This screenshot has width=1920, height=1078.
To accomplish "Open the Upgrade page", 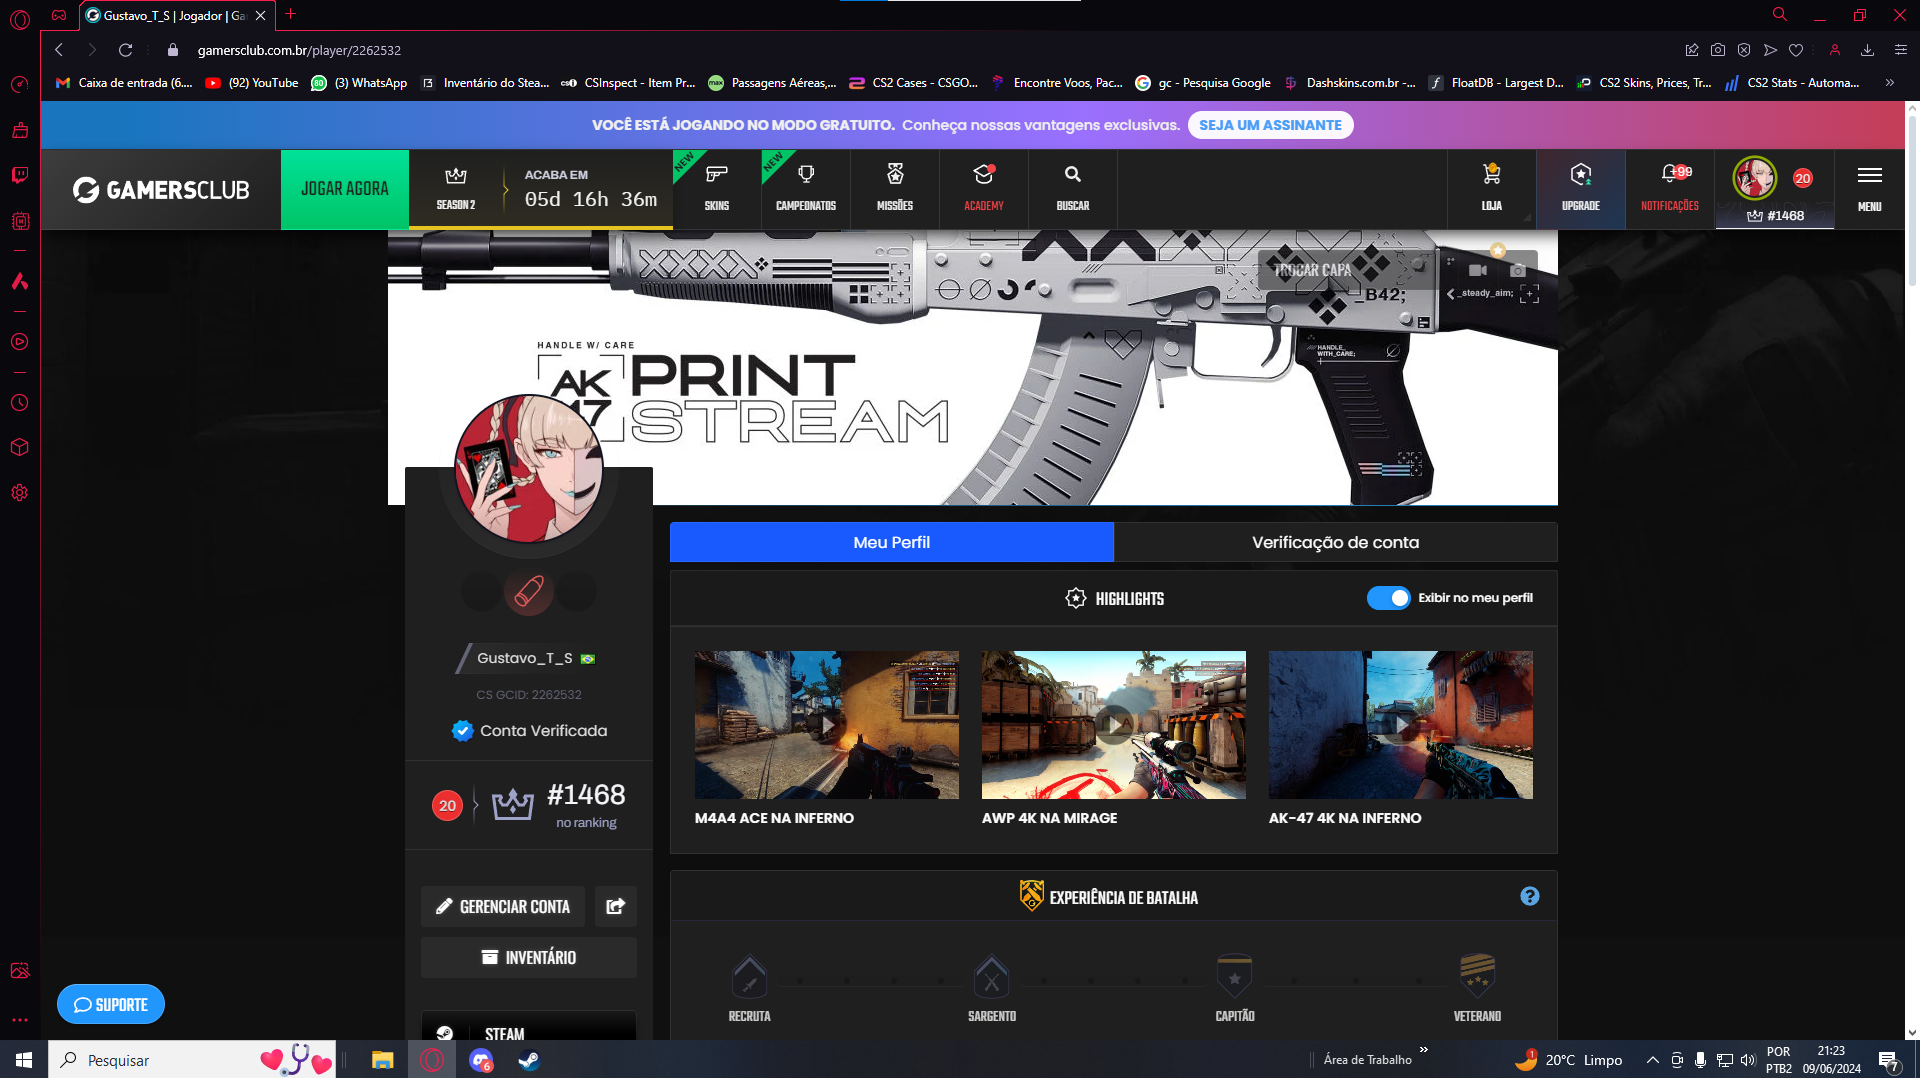I will click(1581, 189).
